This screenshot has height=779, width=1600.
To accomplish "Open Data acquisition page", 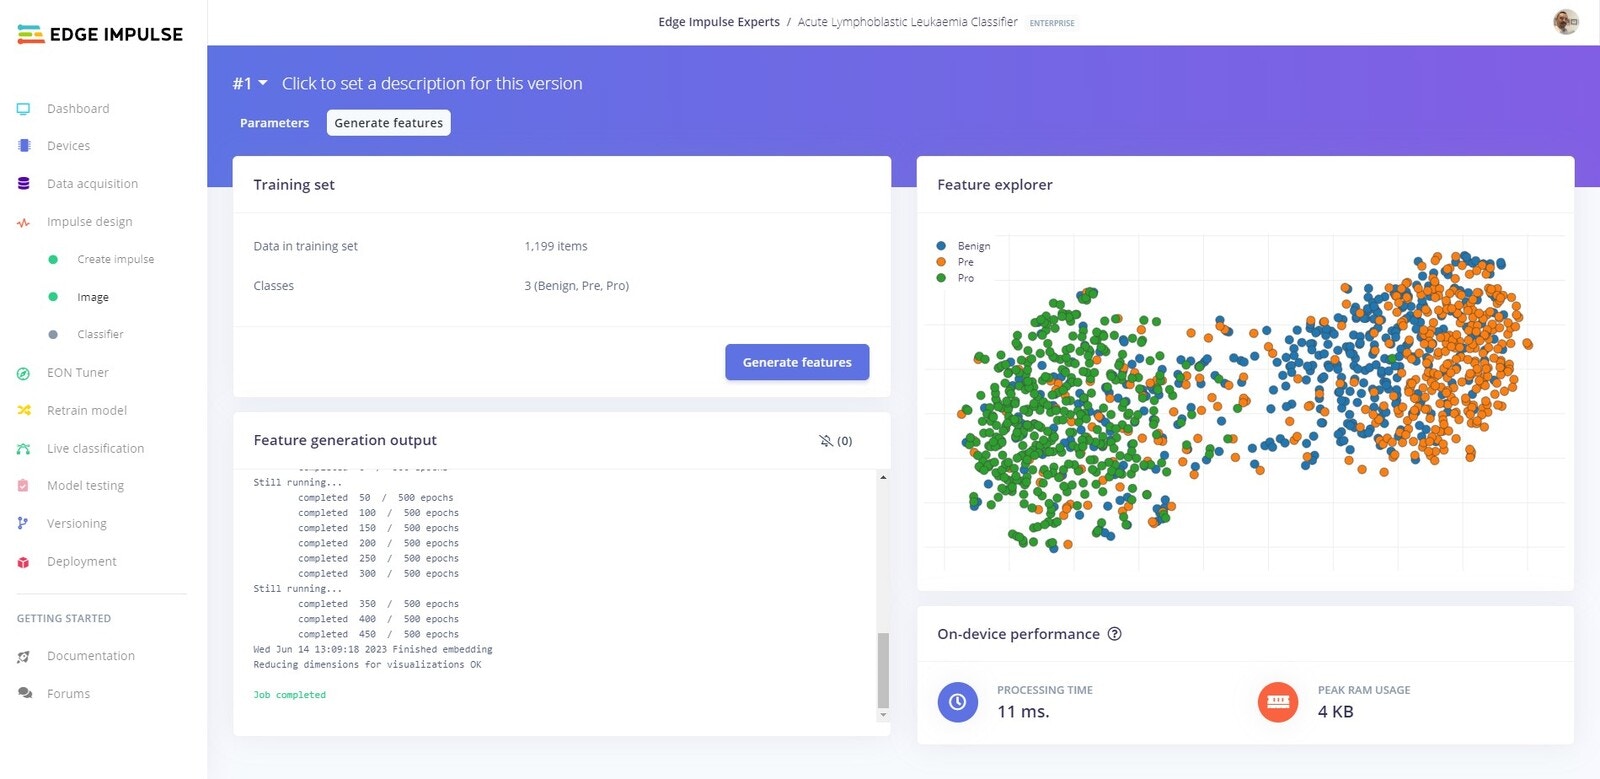I will click(x=92, y=184).
